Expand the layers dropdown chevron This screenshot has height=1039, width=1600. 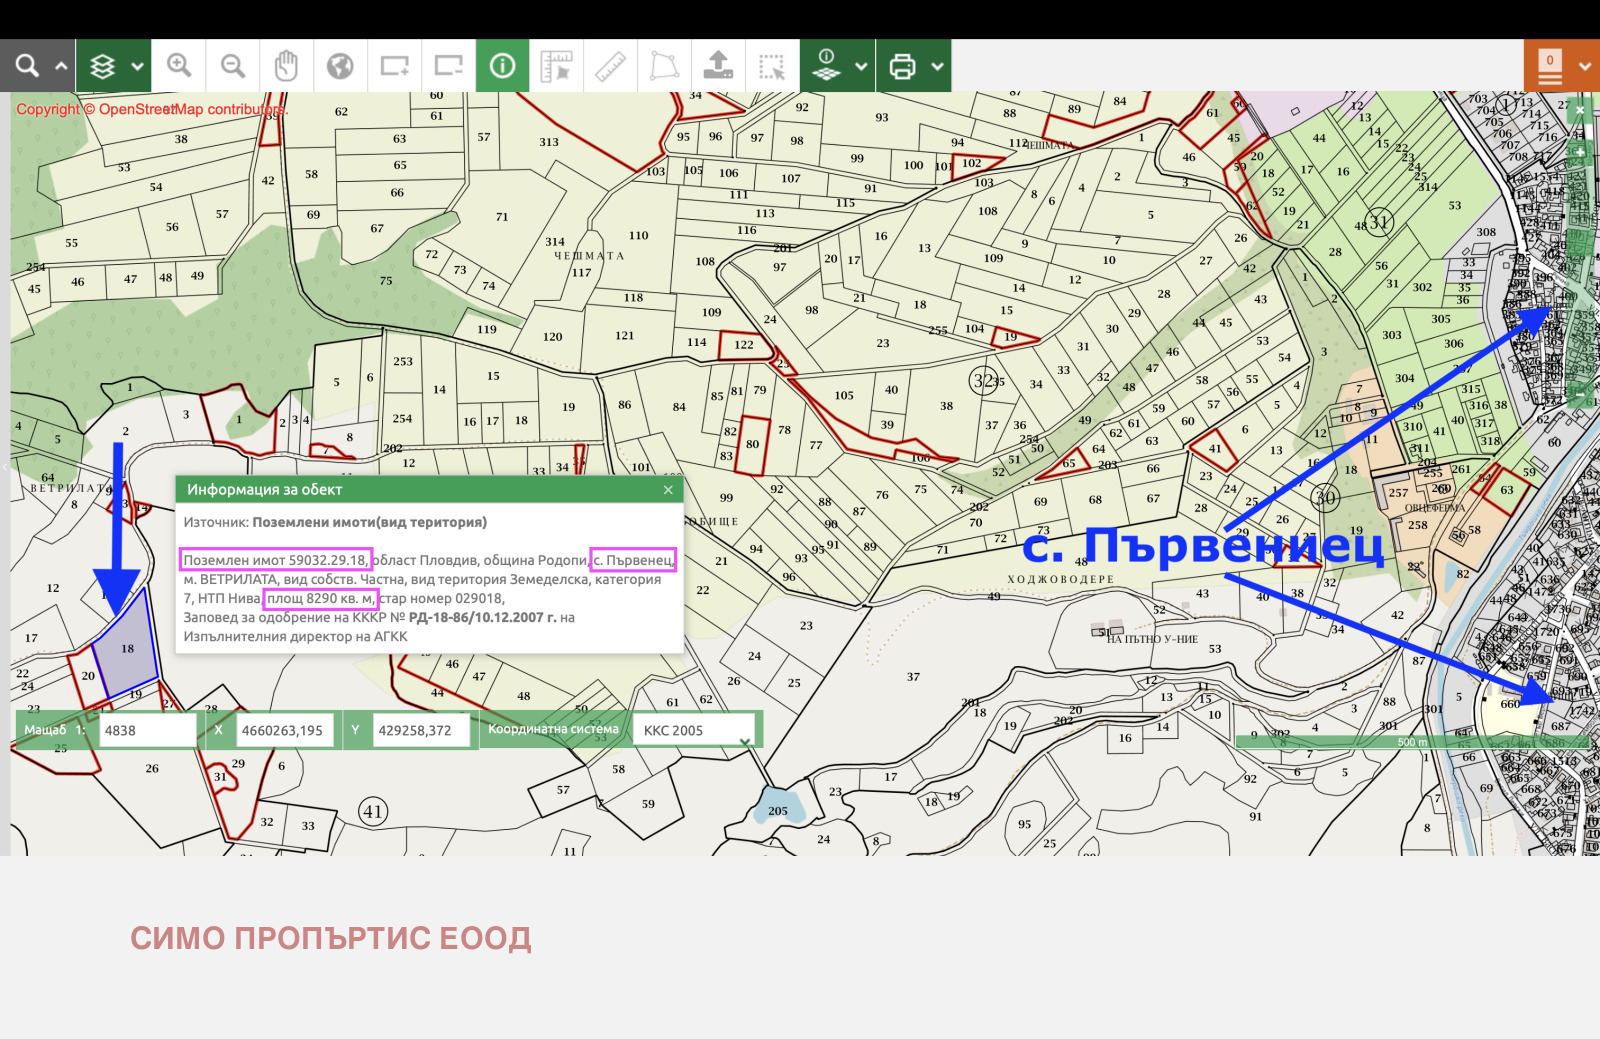[x=138, y=65]
